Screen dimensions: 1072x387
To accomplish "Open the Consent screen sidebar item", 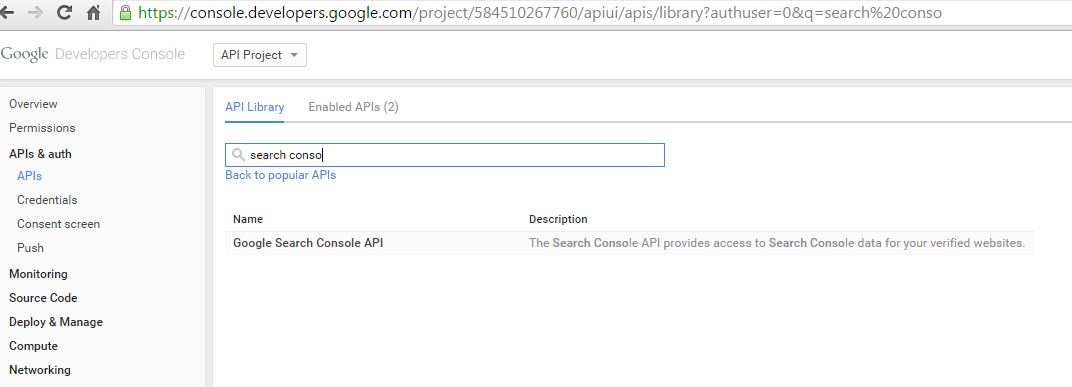I will point(58,224).
